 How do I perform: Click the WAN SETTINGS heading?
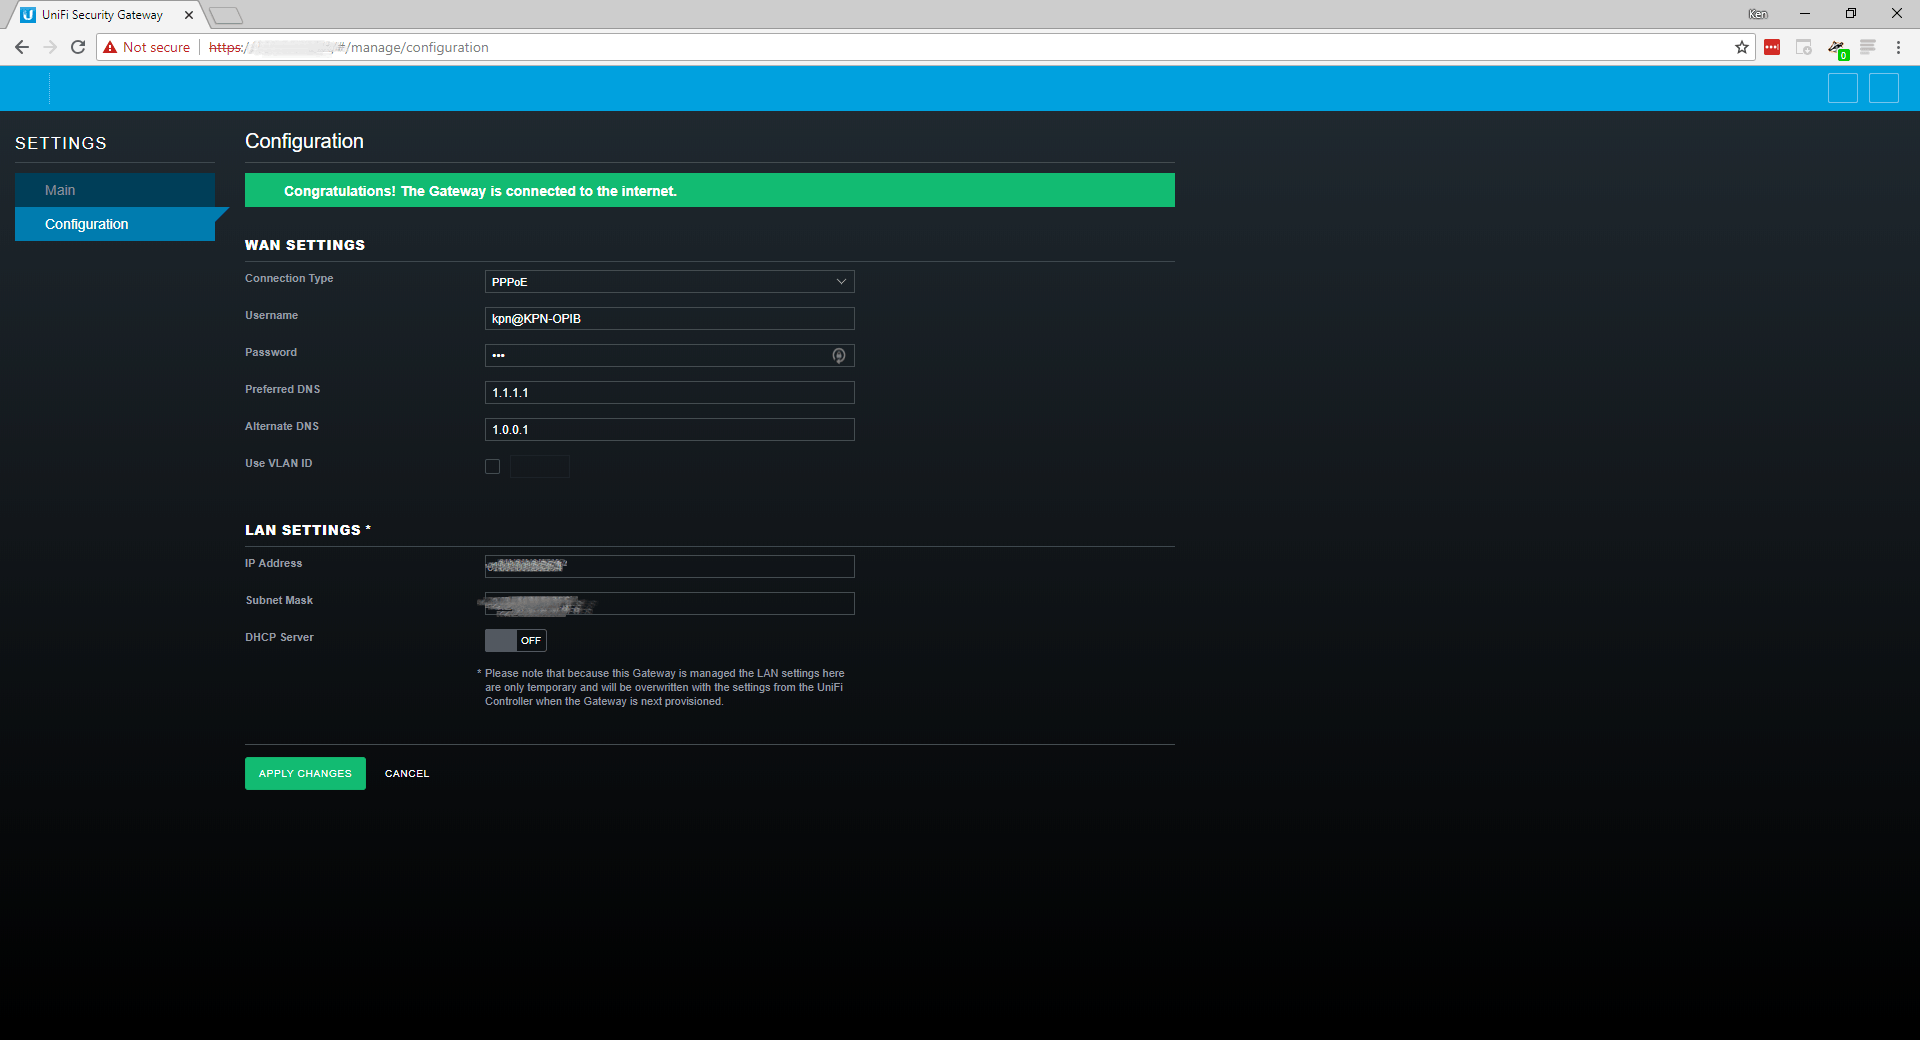tap(305, 245)
